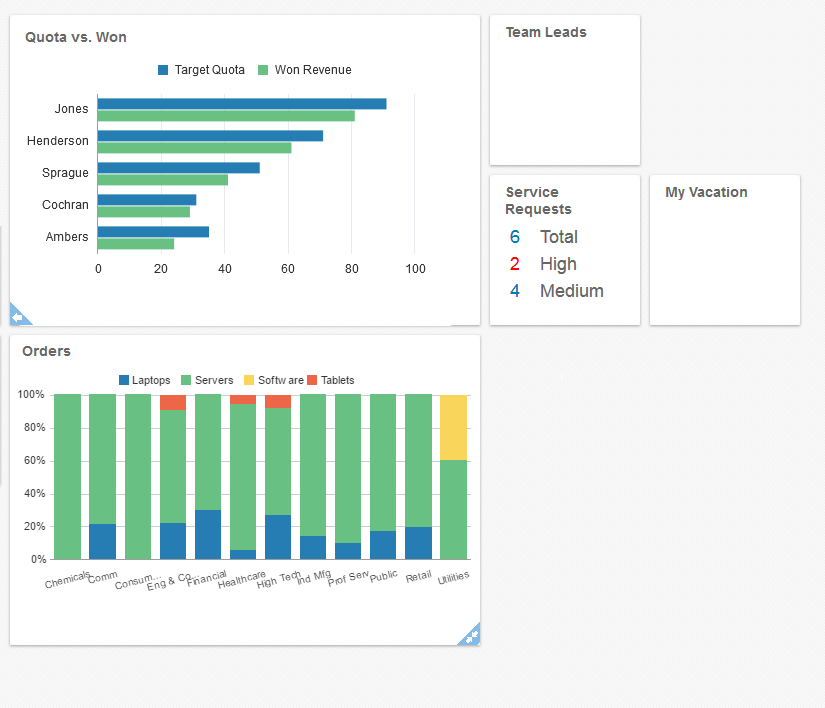Click the Laptops blue segment in Public bar
Screen dimensions: 825x708
(383, 545)
